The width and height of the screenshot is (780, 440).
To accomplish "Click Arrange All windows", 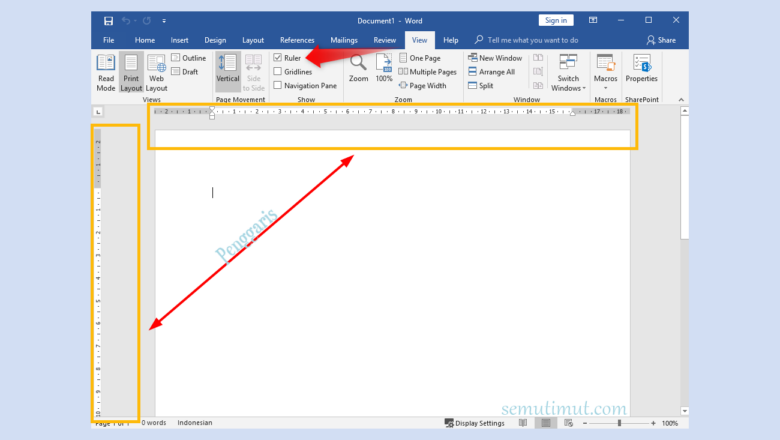I will pyautogui.click(x=491, y=72).
